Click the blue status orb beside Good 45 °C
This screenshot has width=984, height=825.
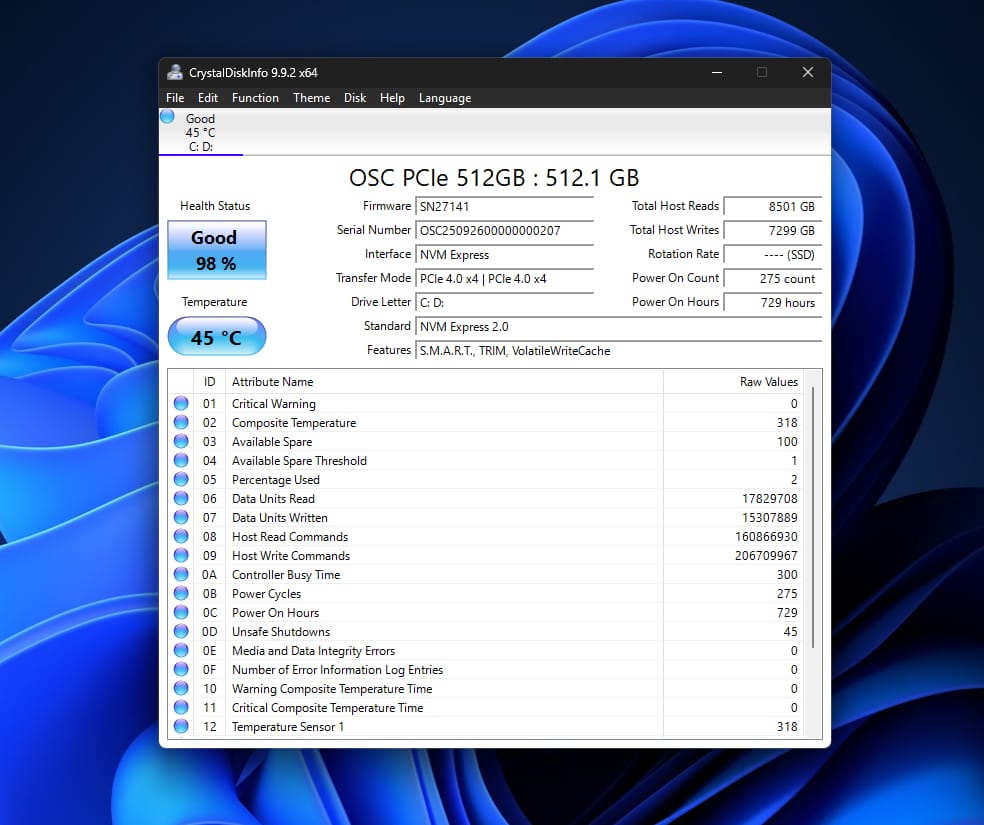point(167,117)
